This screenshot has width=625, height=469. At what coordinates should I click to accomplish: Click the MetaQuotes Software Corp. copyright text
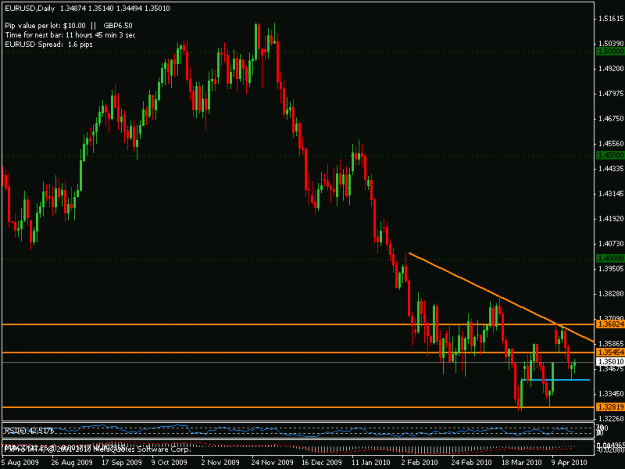(97, 449)
